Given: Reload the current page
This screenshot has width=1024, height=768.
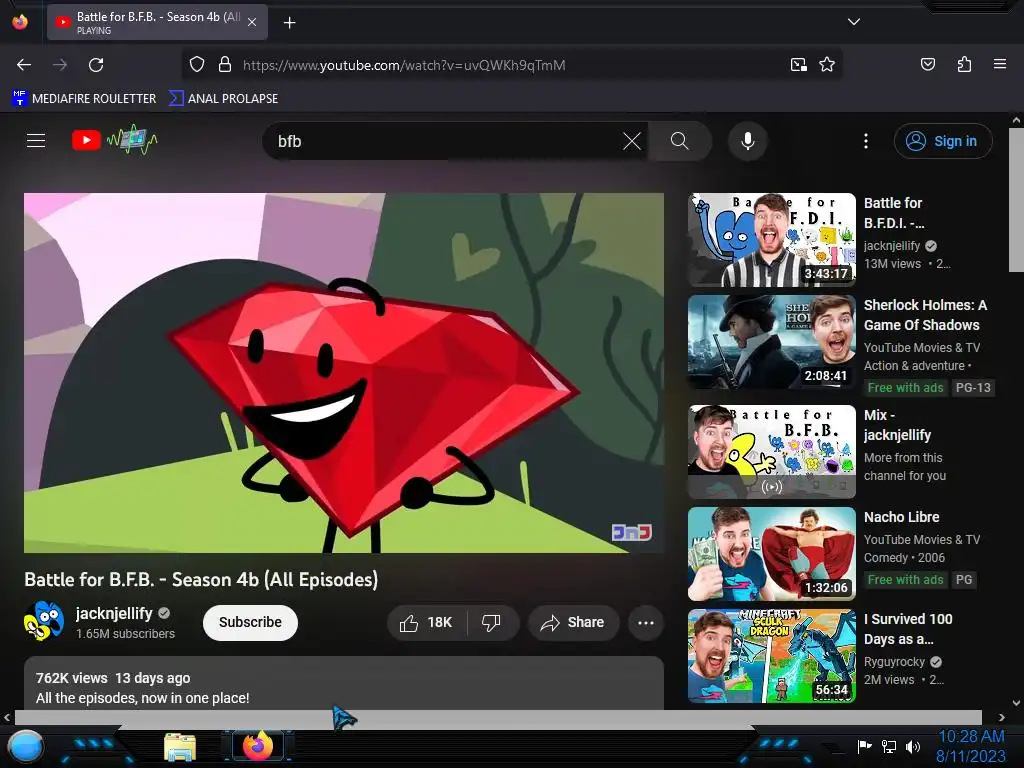Looking at the screenshot, I should coord(96,65).
